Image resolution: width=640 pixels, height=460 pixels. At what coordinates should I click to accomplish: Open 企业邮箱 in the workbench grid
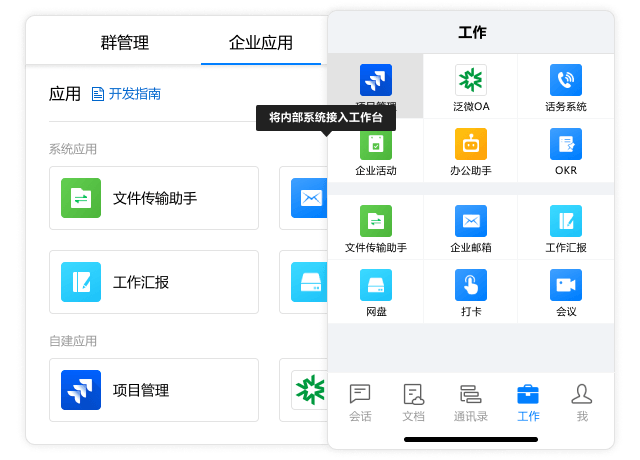(x=470, y=222)
